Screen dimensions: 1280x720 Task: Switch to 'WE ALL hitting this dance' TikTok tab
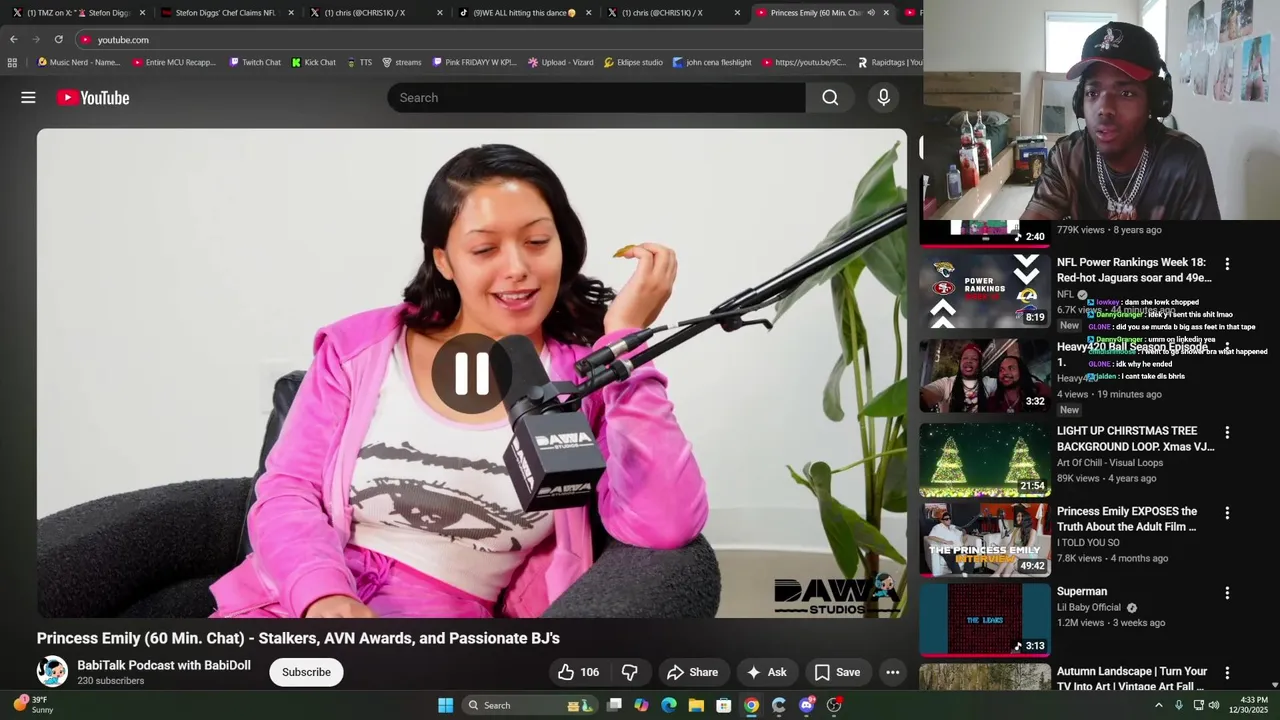tap(524, 13)
